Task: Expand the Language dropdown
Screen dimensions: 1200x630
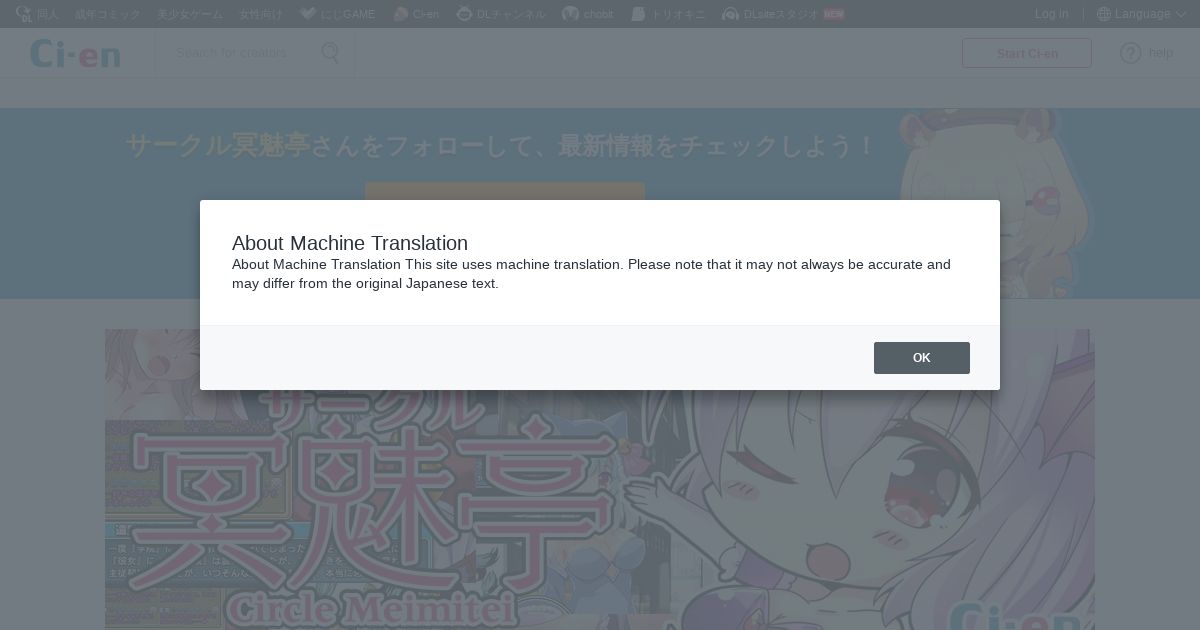Action: click(1141, 14)
